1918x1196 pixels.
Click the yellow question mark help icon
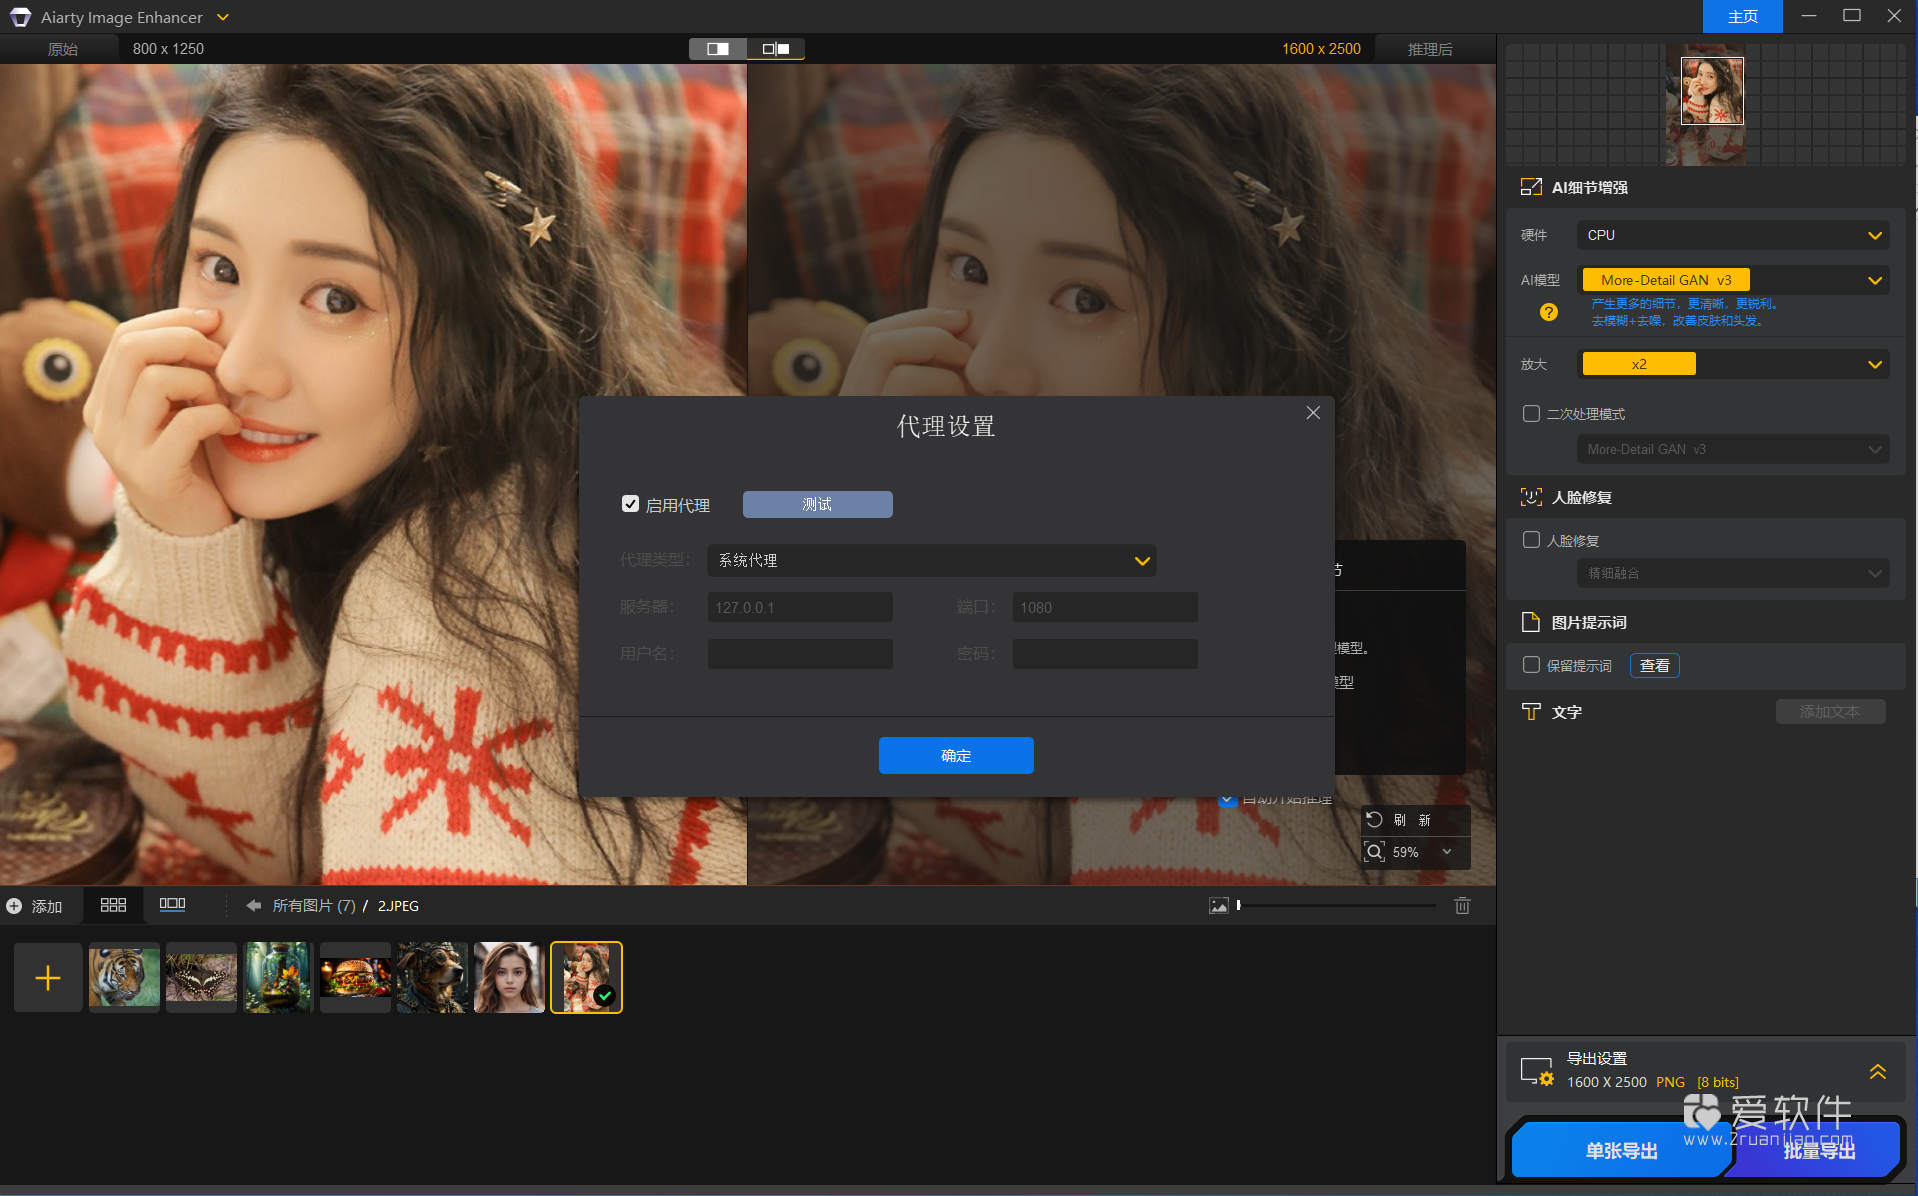click(x=1549, y=312)
